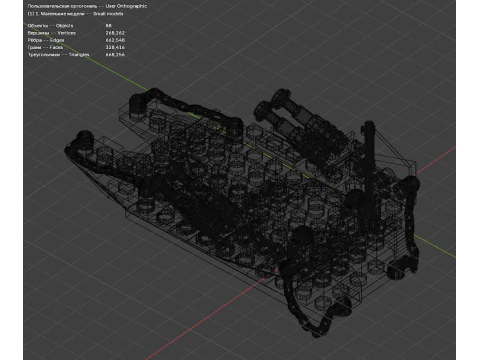Click the "Edges" statistics label
Viewport: 480px width, 360px height.
[x=57, y=40]
